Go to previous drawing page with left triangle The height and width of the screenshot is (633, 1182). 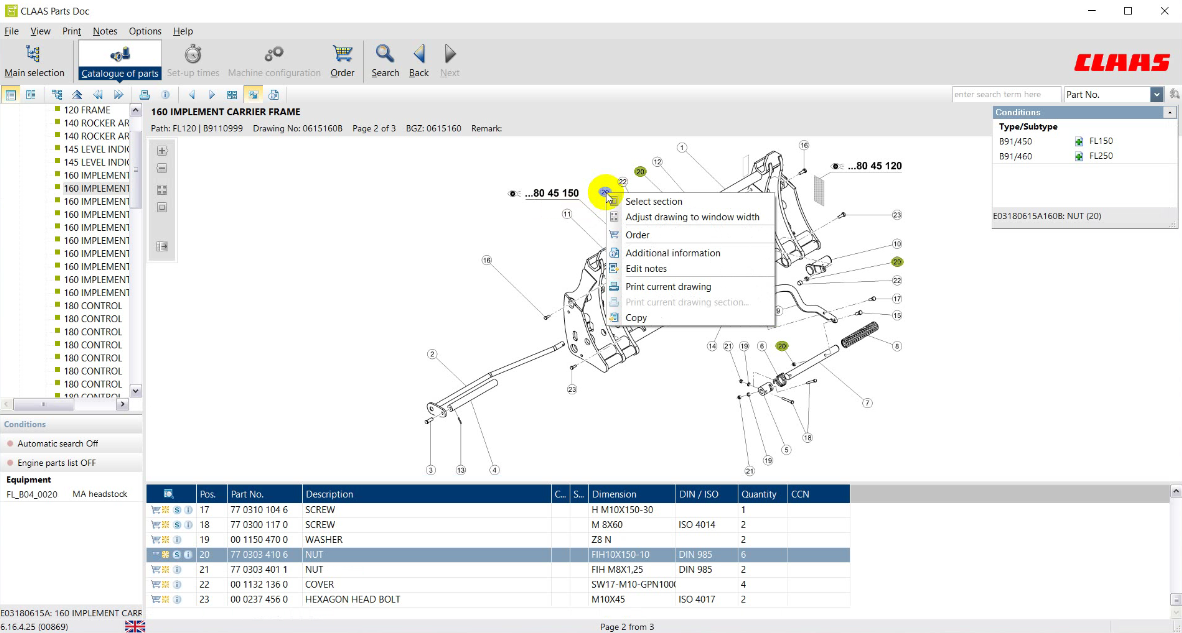[x=191, y=95]
